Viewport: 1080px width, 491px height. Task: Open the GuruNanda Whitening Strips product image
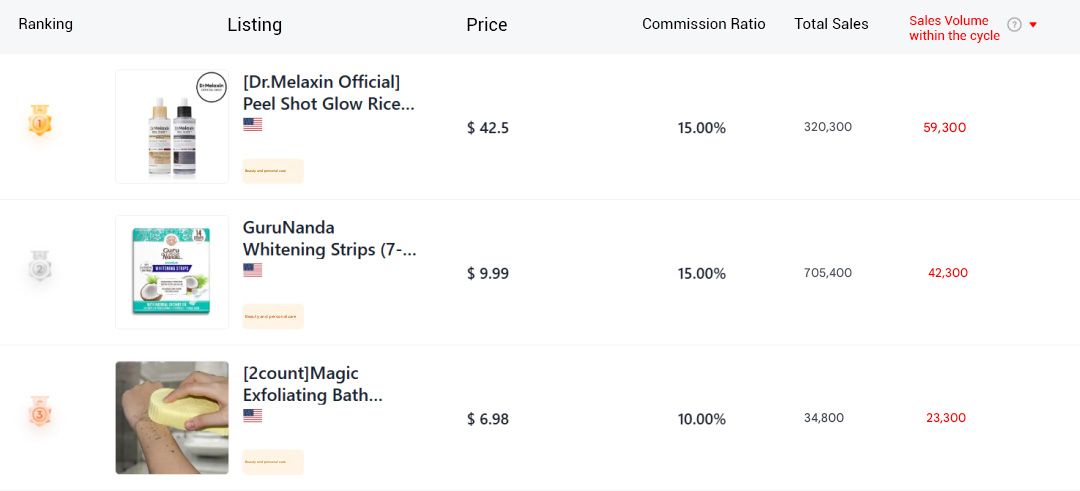[172, 272]
